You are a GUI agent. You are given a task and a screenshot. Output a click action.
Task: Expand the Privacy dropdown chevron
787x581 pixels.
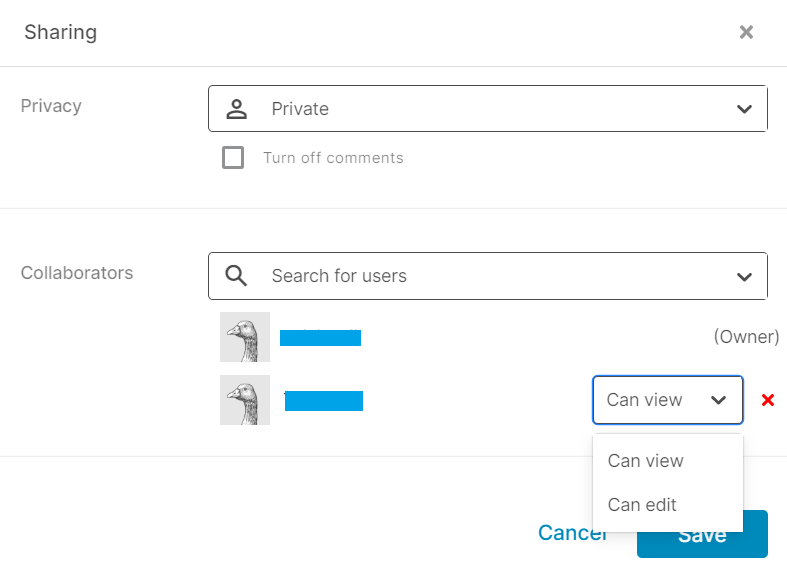[744, 109]
